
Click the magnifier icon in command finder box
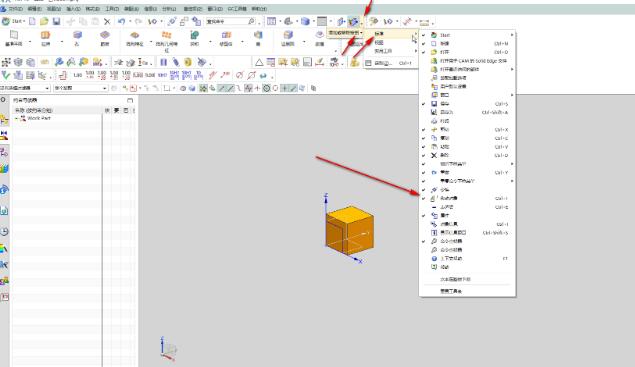251,21
